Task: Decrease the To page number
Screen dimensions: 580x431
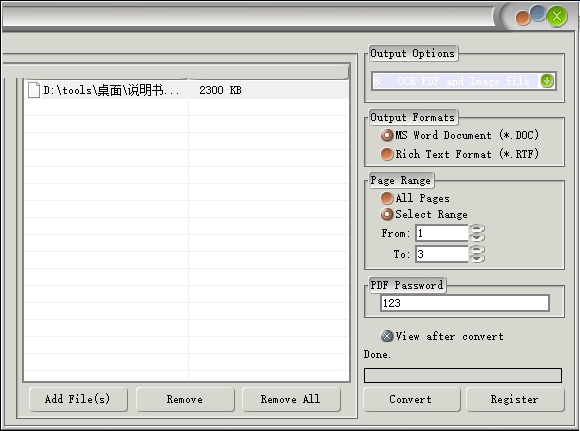Action: [477, 258]
